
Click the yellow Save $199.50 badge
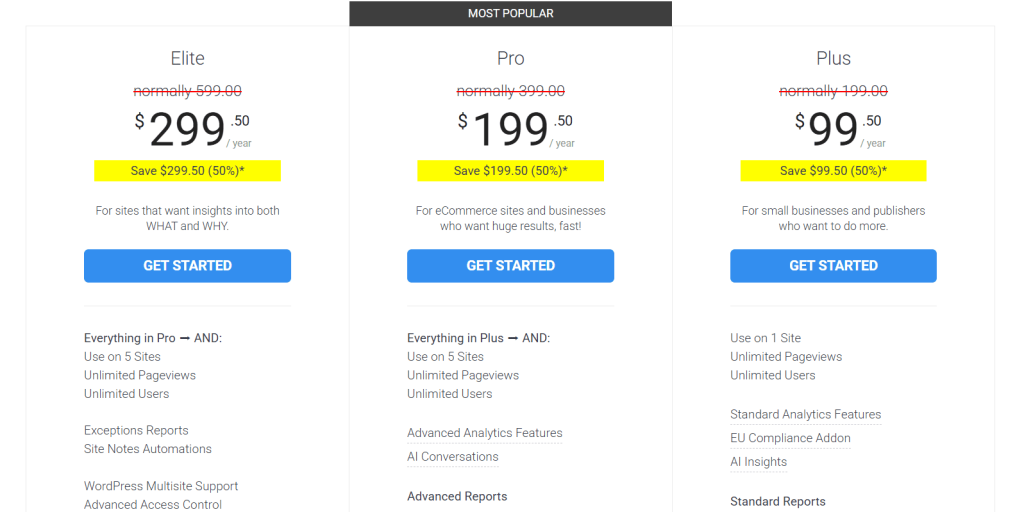pos(510,171)
